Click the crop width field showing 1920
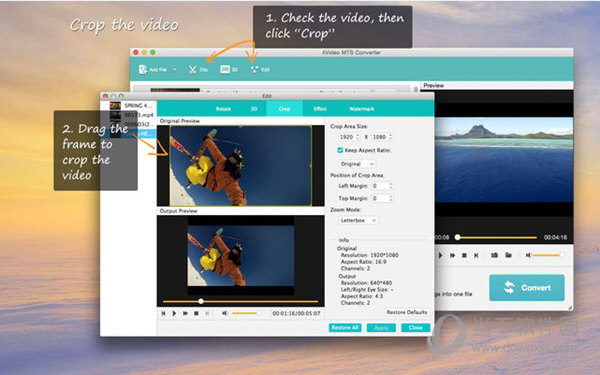600x375 pixels. [346, 137]
